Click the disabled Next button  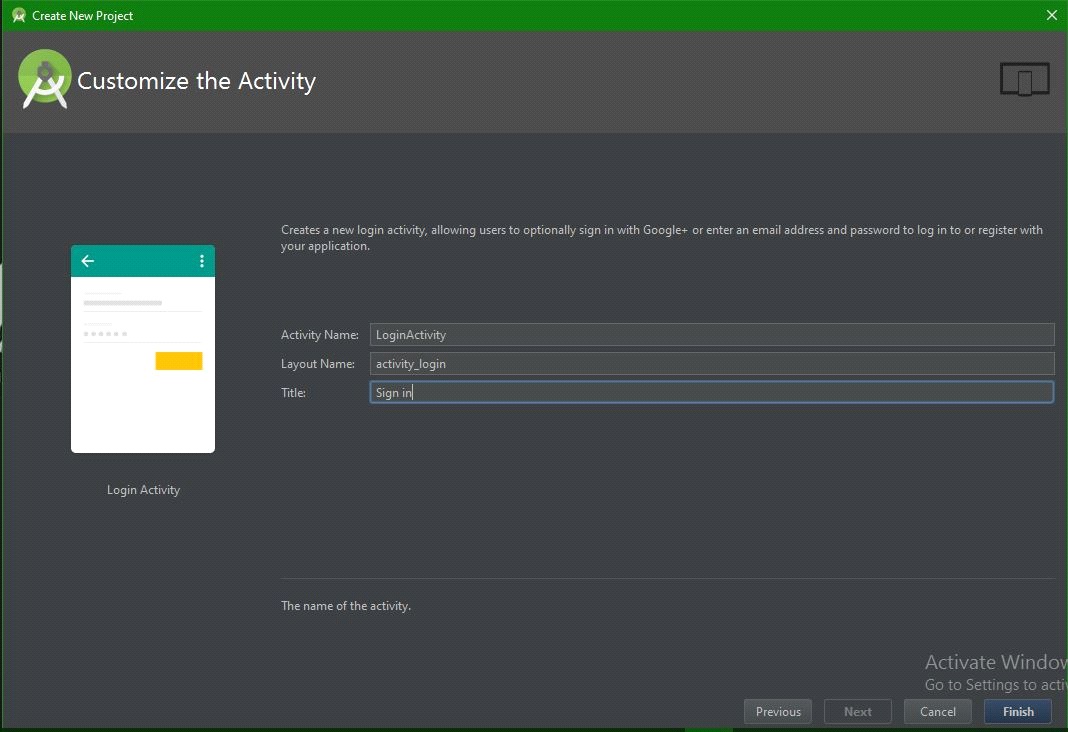pos(858,712)
